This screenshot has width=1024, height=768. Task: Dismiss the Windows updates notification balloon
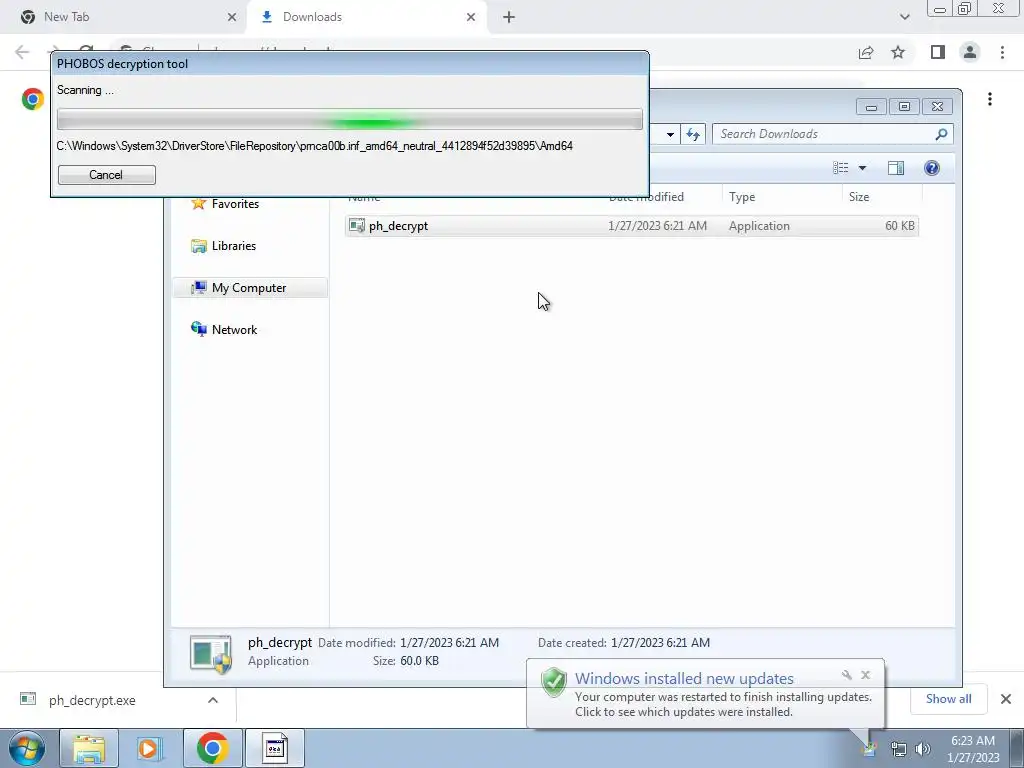tap(865, 675)
